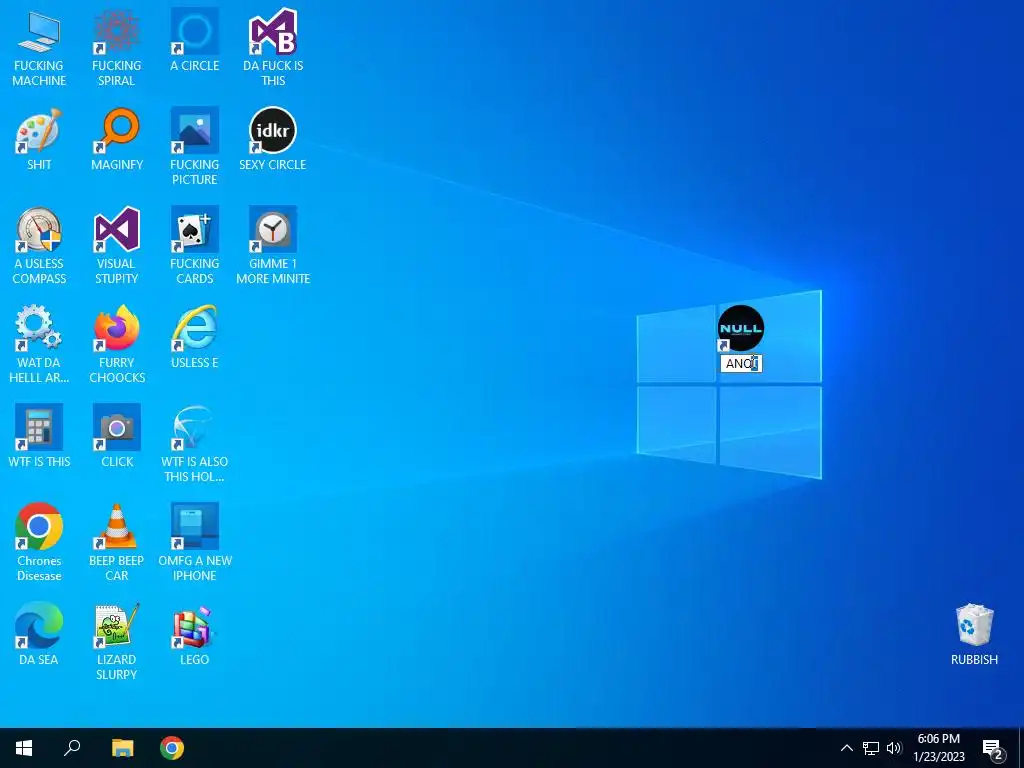Select the LIZARD SLURPY notepad icon

pos(116,626)
